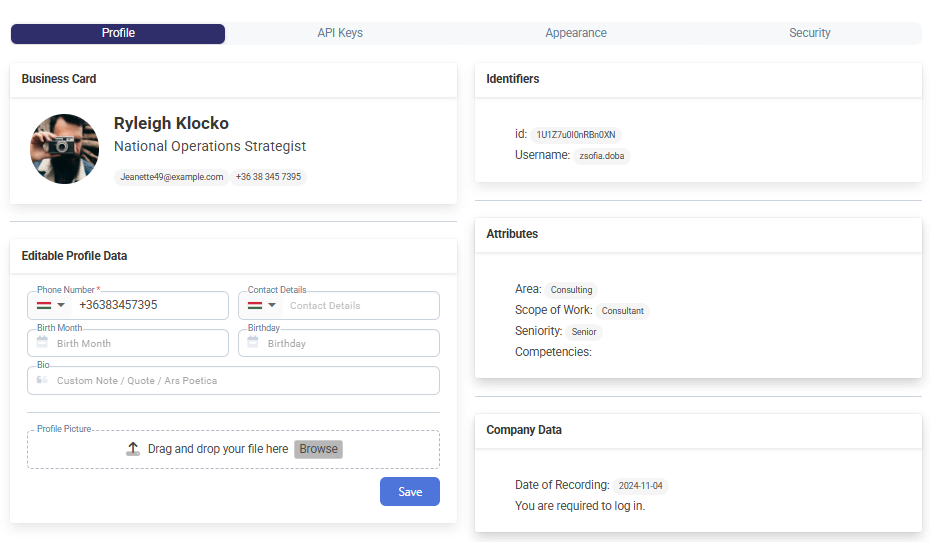Screen dimensions: 930x542
Task: Click the Jeanette49@example.com email chip
Action: pyautogui.click(x=171, y=177)
